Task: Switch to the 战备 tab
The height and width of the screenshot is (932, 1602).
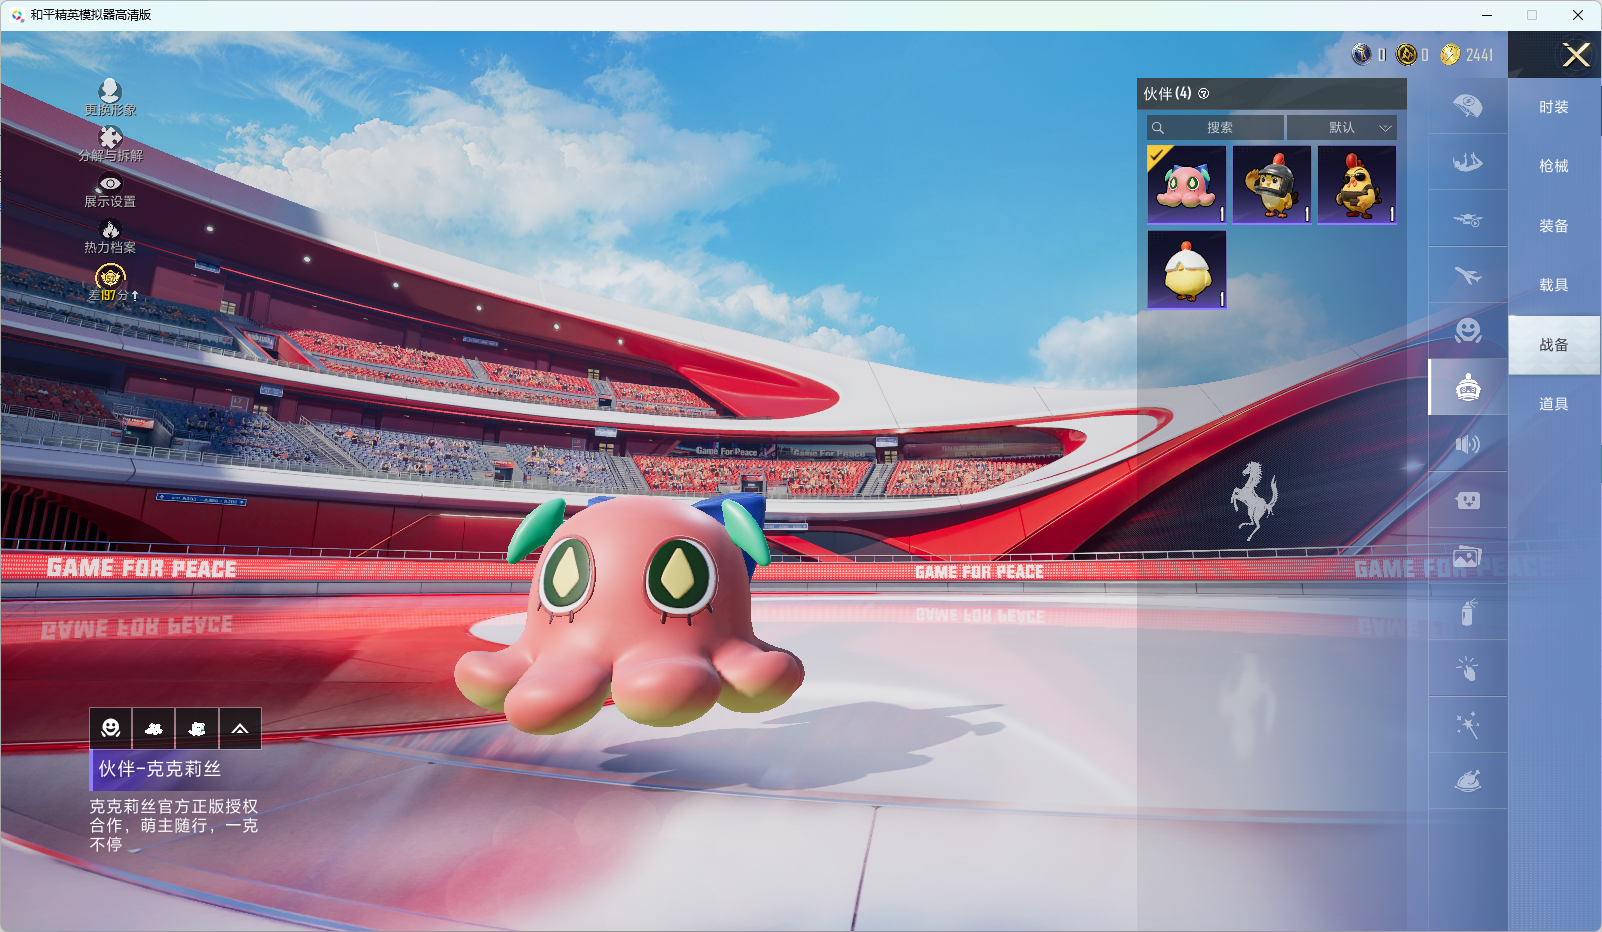Action: [1554, 345]
